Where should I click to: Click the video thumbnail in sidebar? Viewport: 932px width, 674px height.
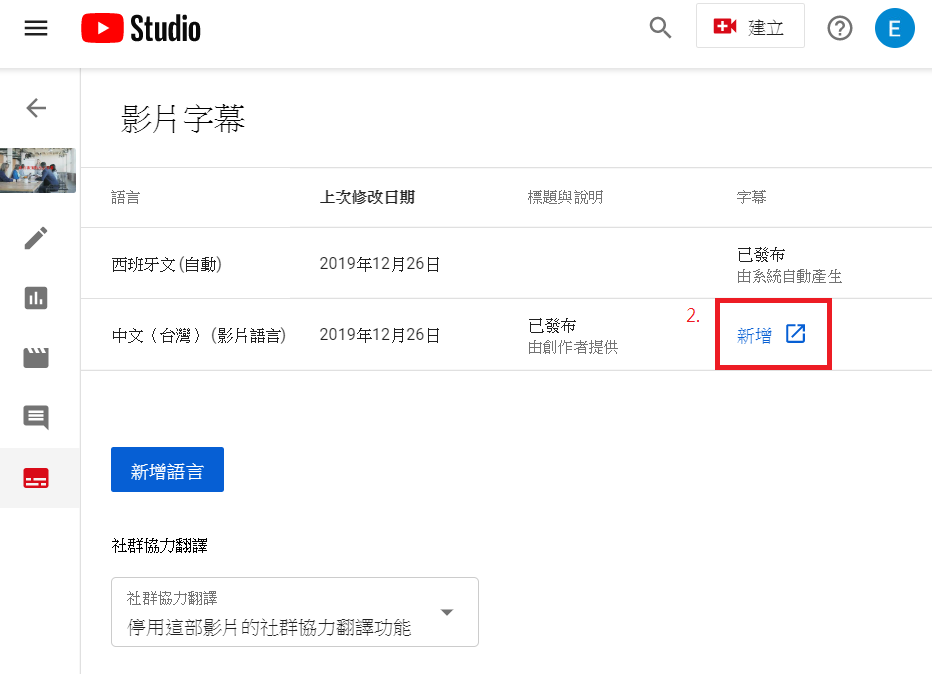pos(38,170)
